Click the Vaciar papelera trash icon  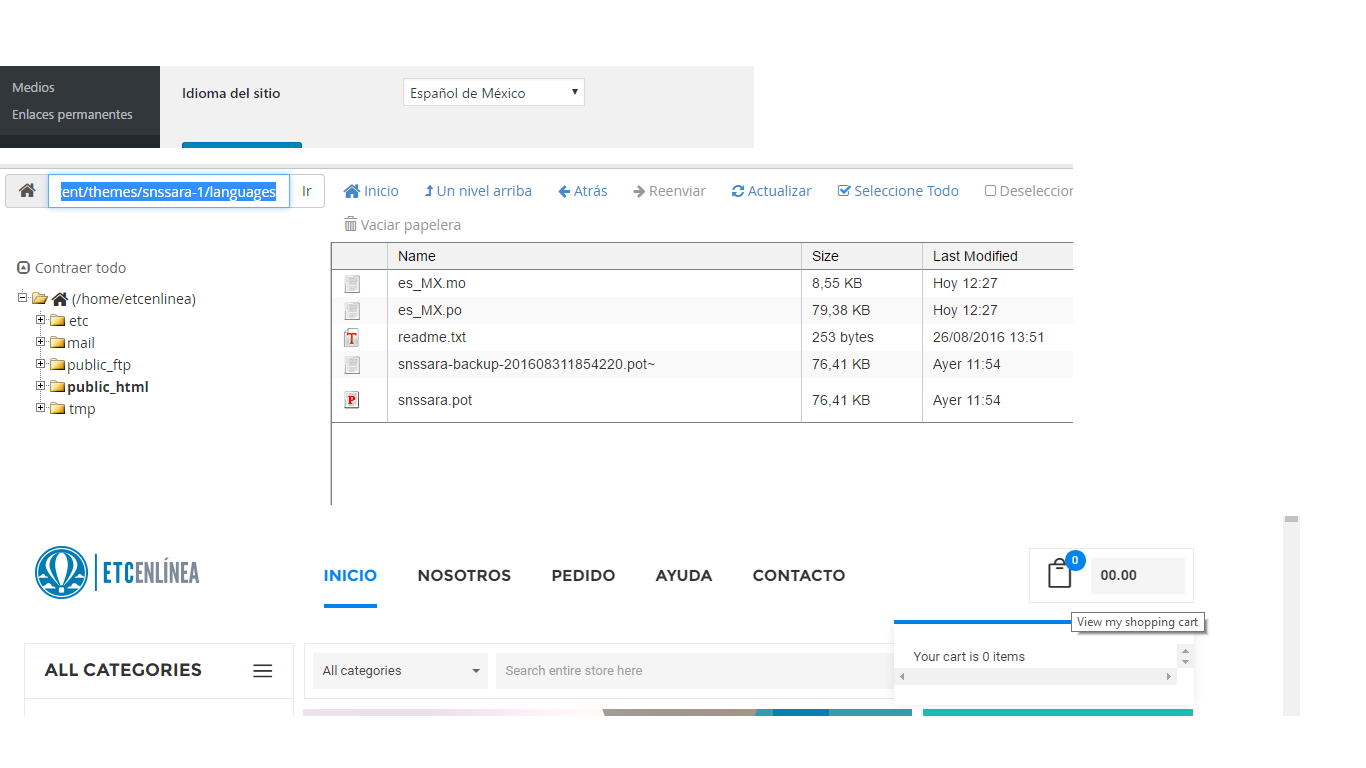click(350, 225)
